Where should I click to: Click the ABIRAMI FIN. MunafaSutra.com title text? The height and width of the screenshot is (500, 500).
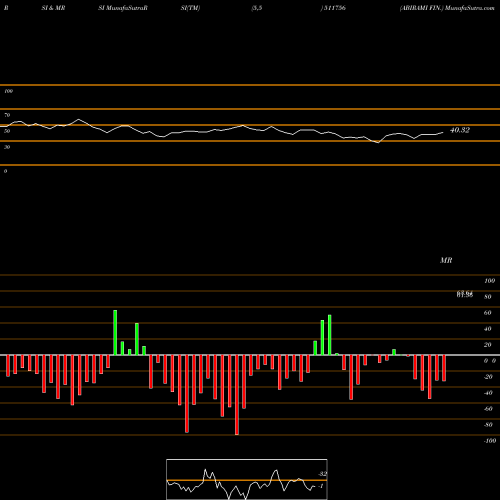pyautogui.click(x=447, y=8)
